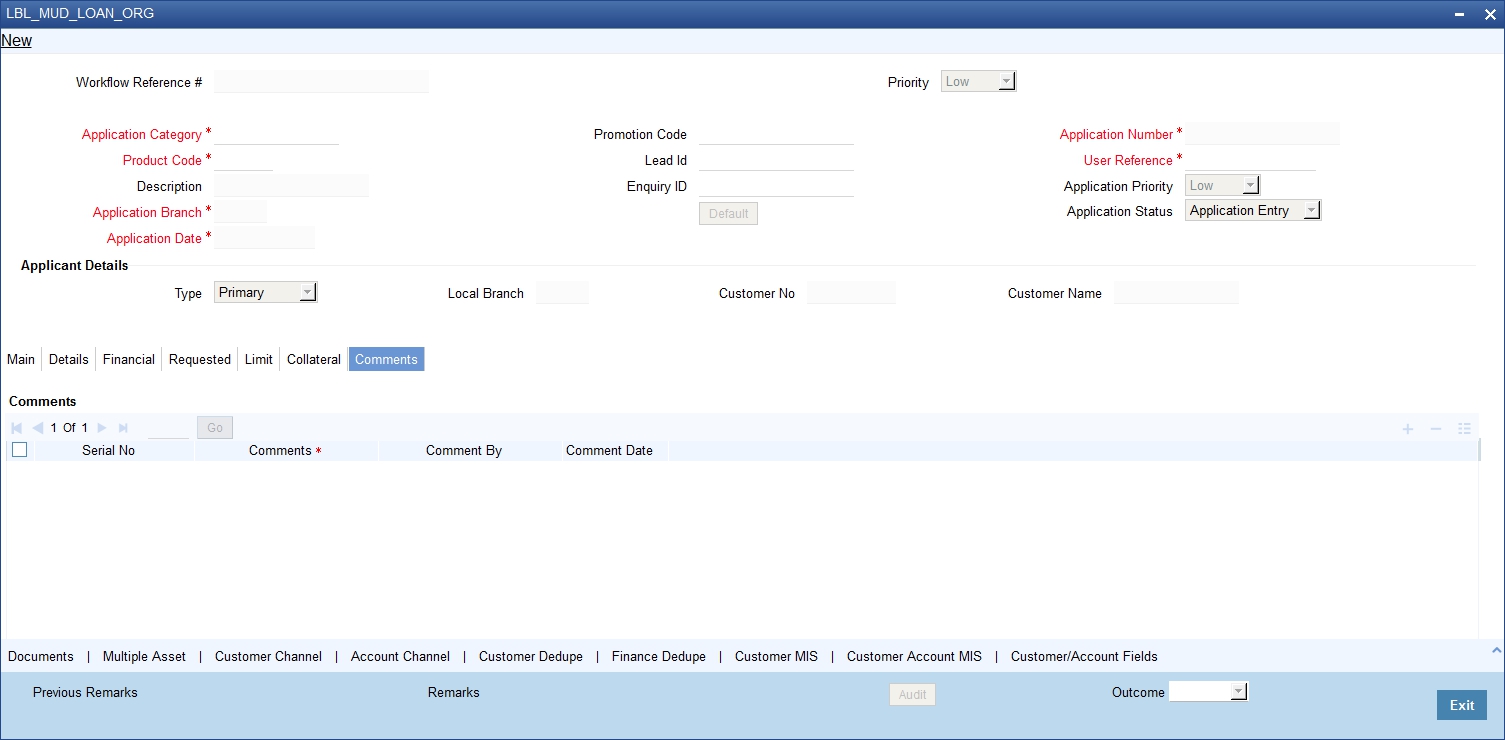Open the applicant Type dropdown
This screenshot has height=740, width=1505.
(x=265, y=293)
